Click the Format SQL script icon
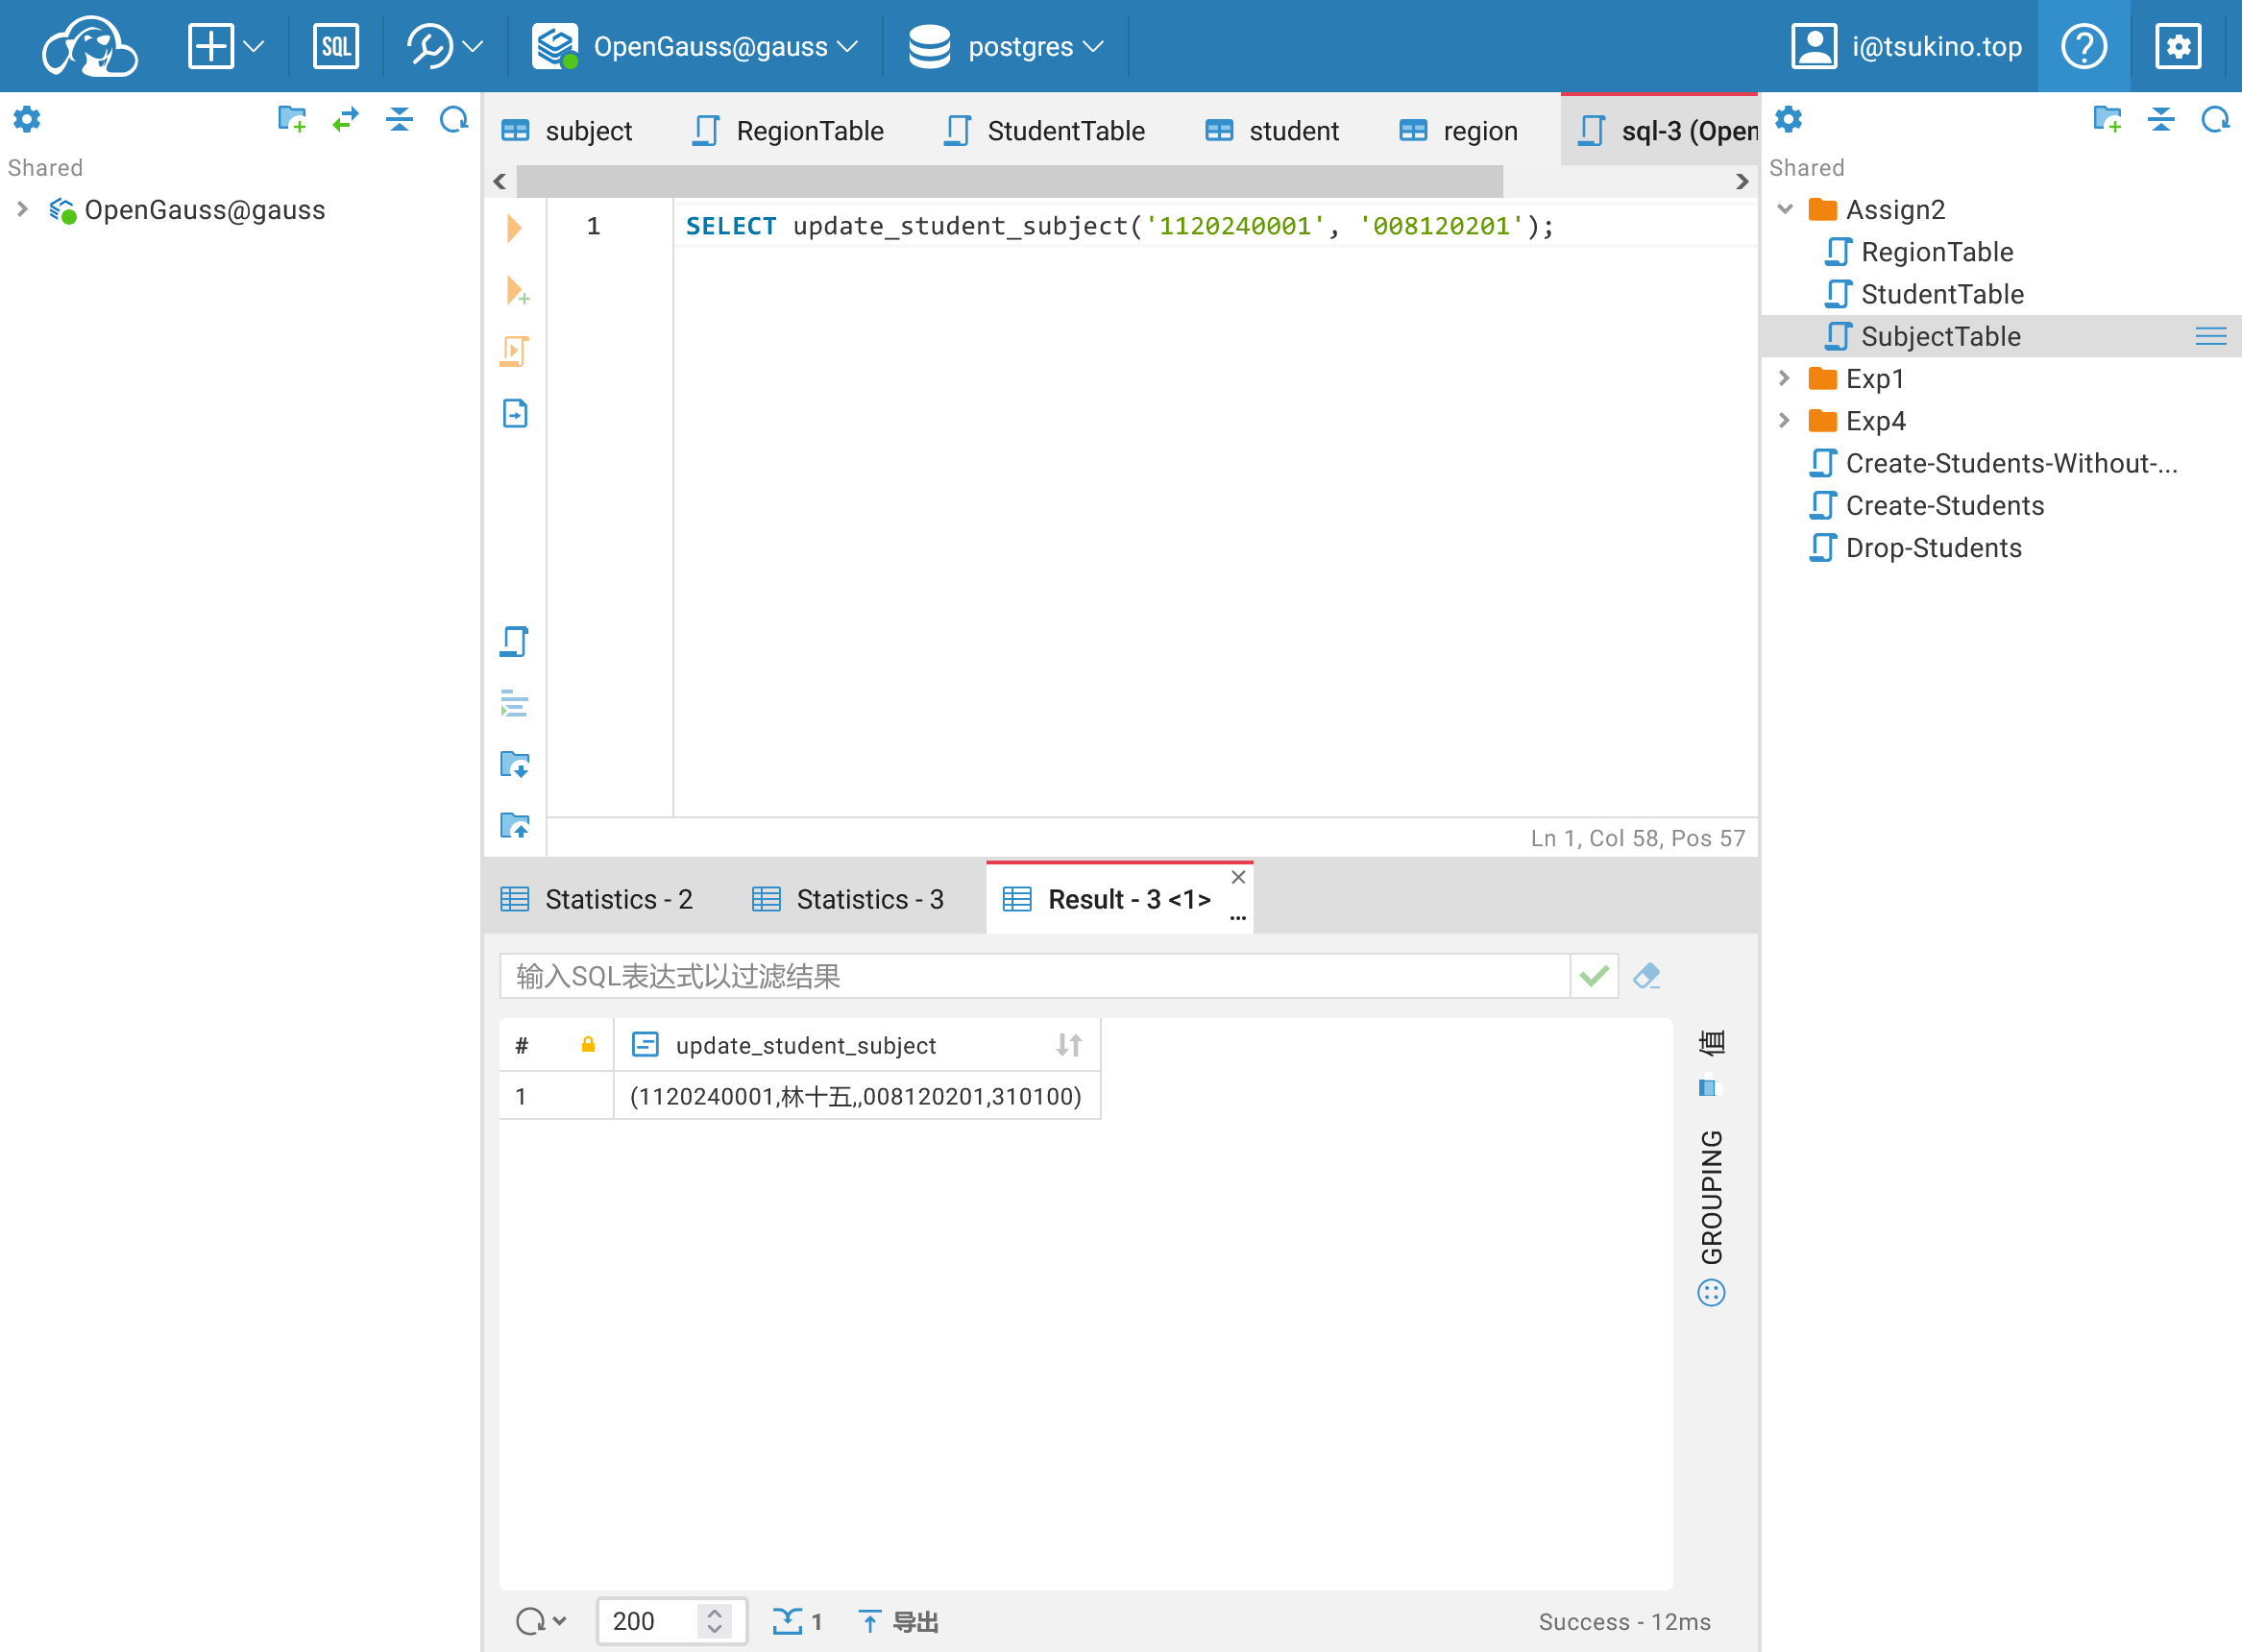 point(514,703)
